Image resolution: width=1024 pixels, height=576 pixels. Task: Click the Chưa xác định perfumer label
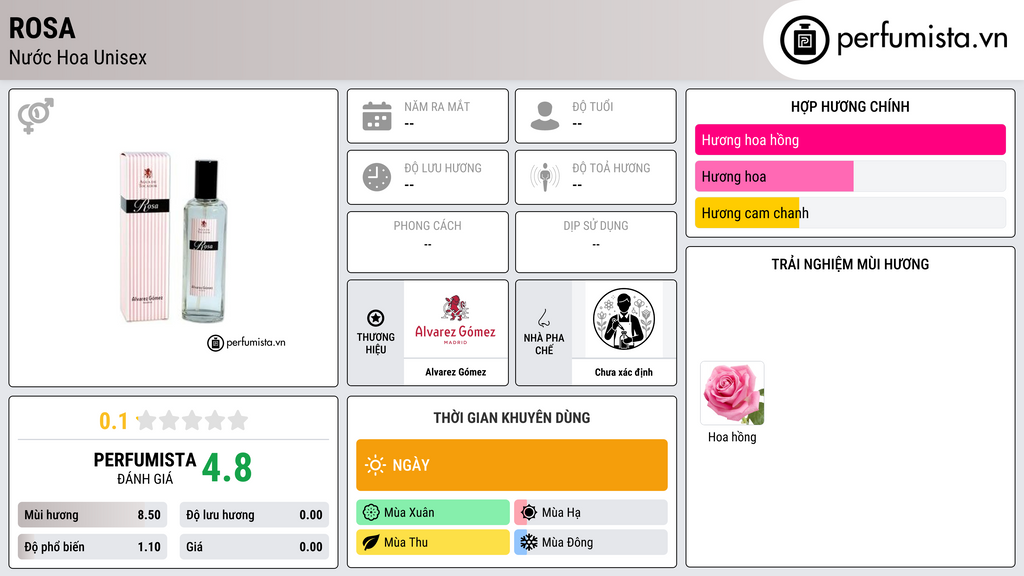[624, 372]
